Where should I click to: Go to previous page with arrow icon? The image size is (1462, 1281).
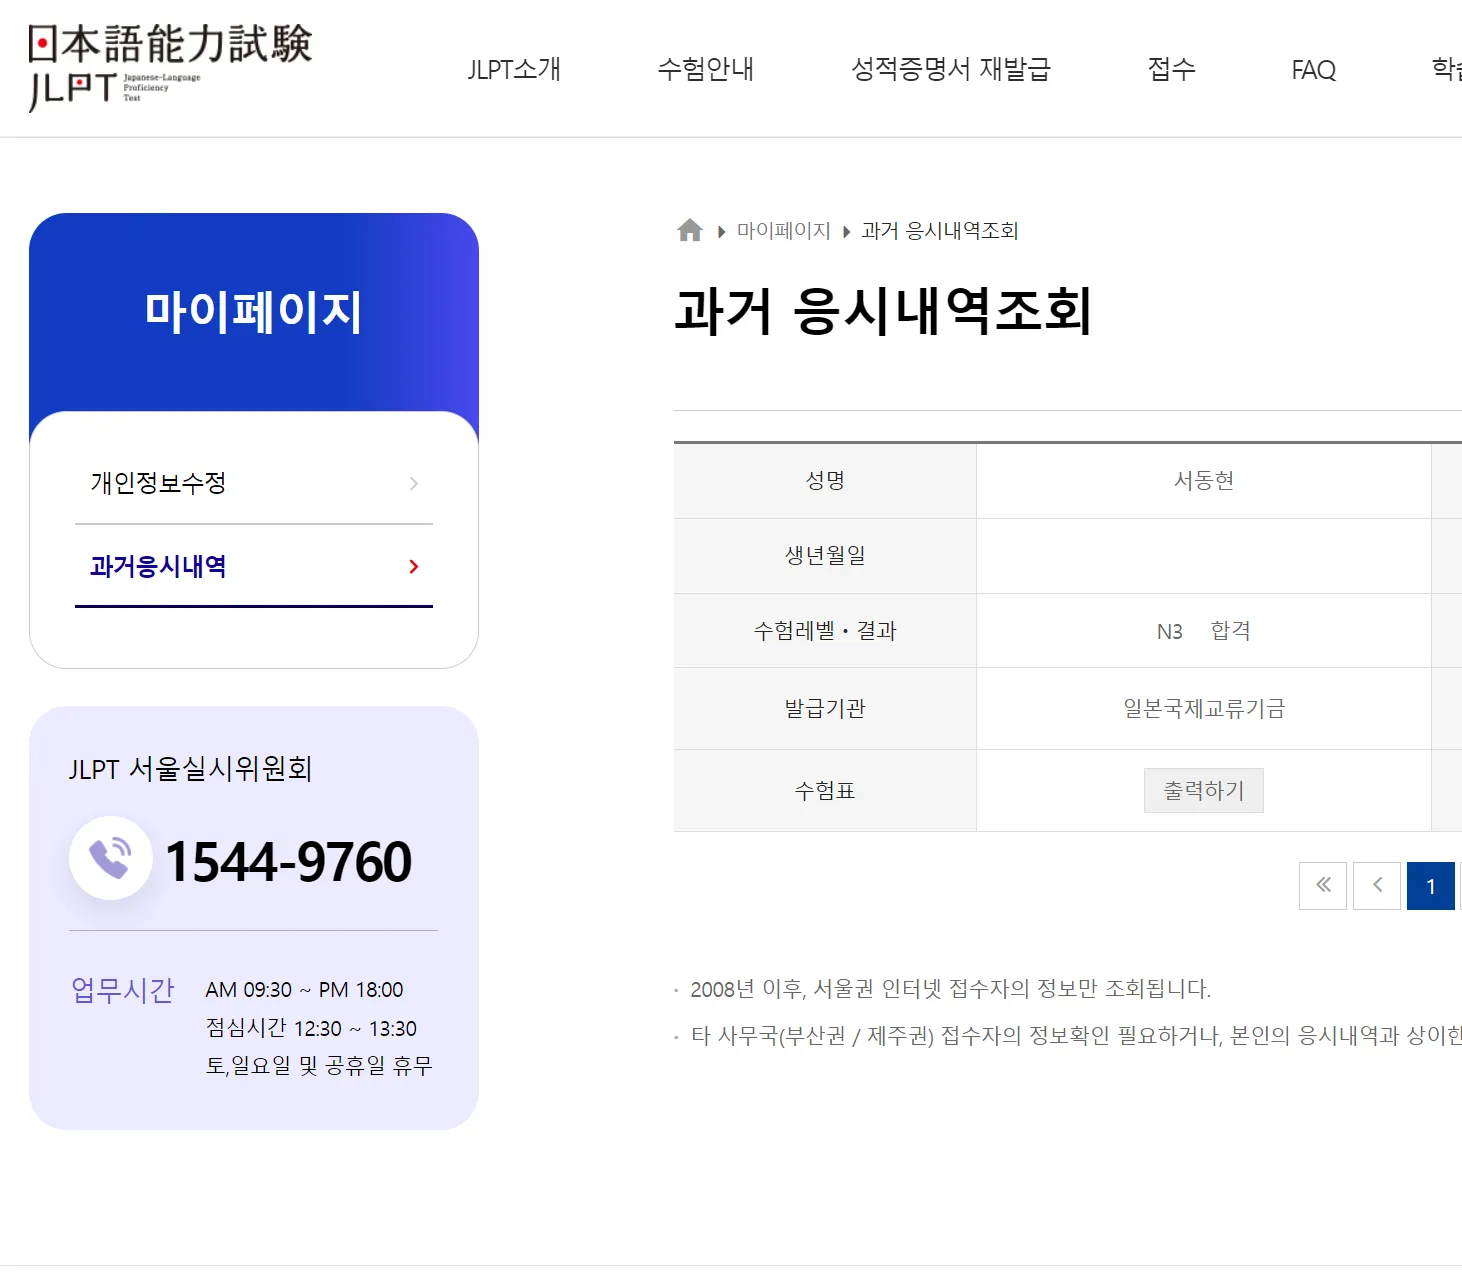click(1377, 886)
